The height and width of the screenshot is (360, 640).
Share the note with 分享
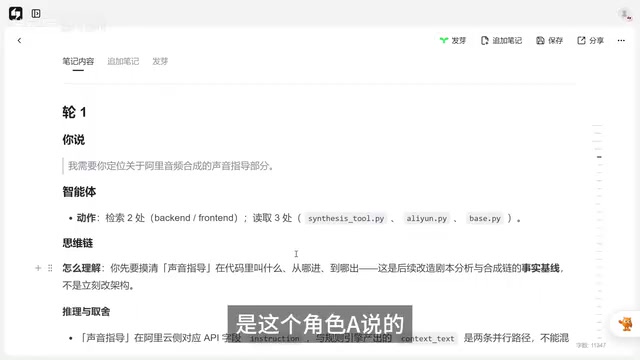click(590, 40)
